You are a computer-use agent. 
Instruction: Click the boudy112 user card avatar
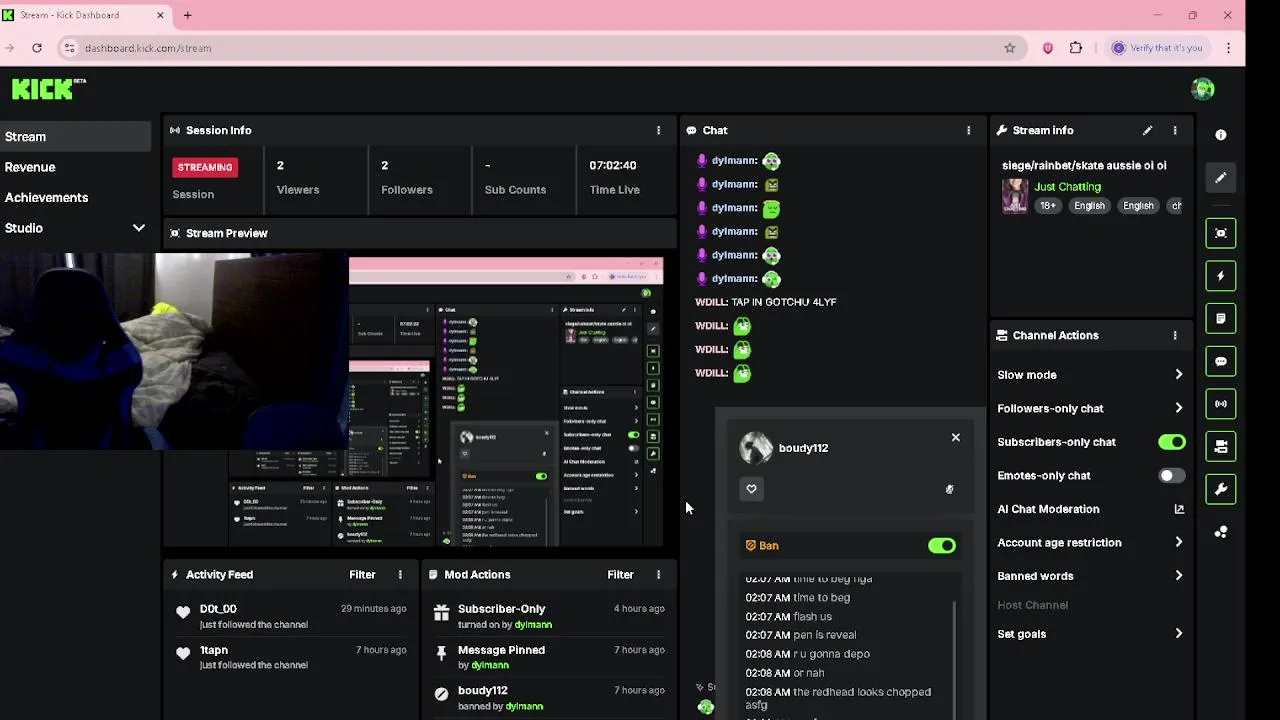[756, 448]
